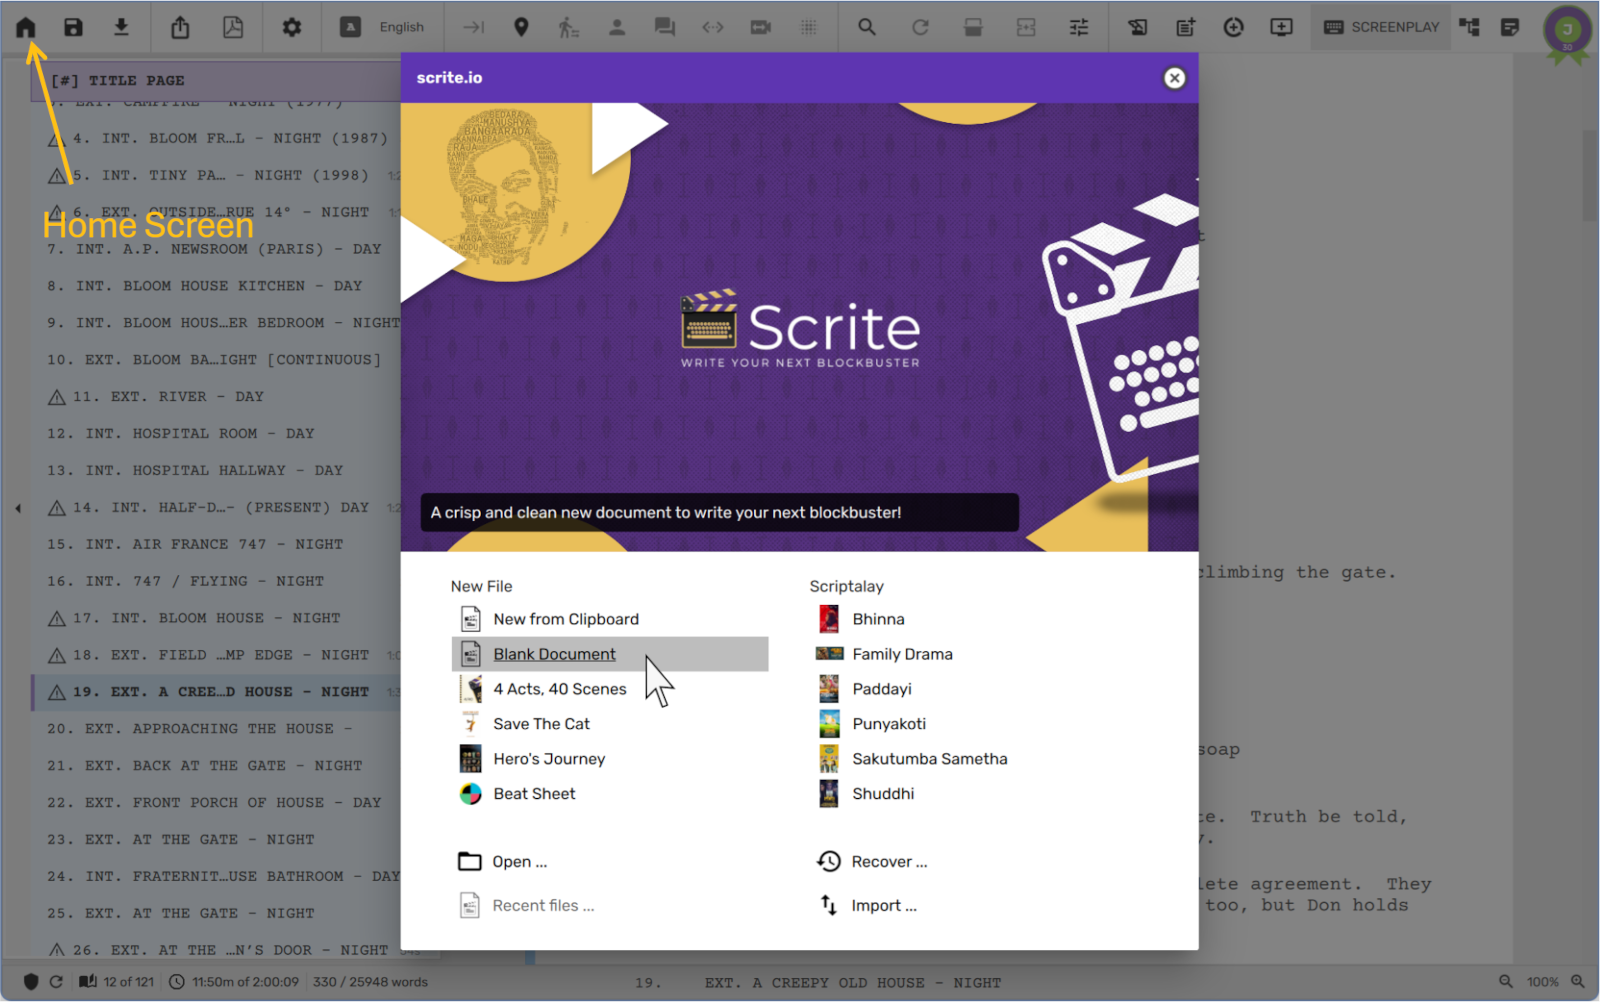1600x1002 pixels.
Task: Click the Structure view icon
Action: pos(1469,27)
